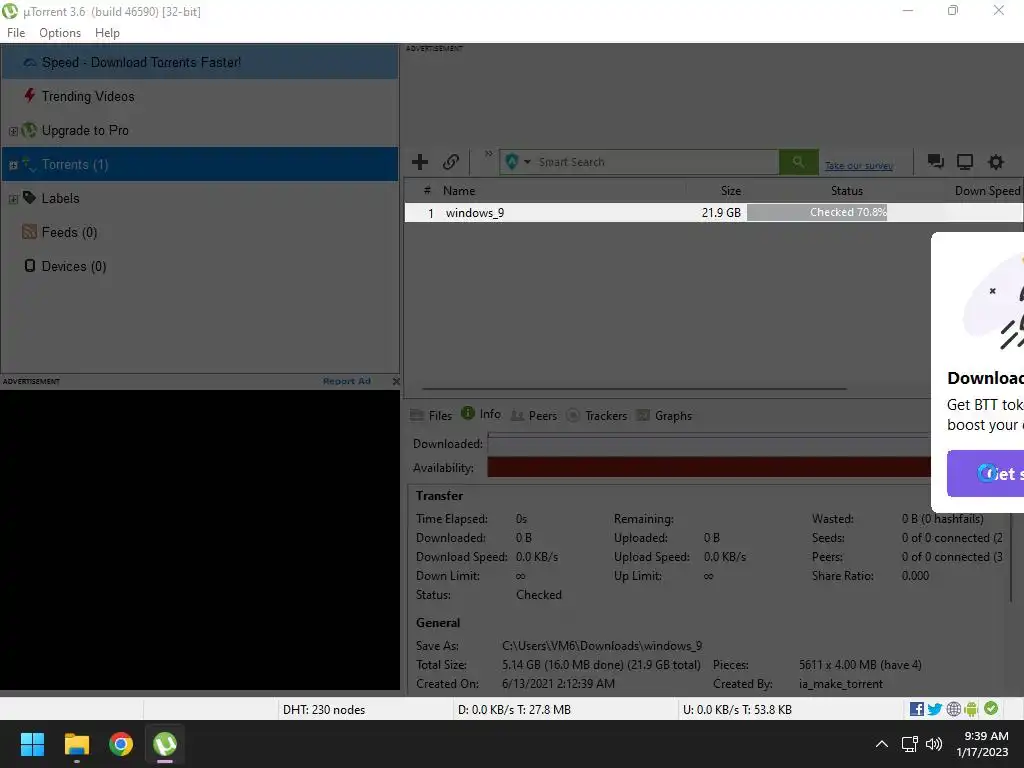Select Speed - Download Torrents Faster item
Image resolution: width=1024 pixels, height=768 pixels.
pyautogui.click(x=200, y=62)
